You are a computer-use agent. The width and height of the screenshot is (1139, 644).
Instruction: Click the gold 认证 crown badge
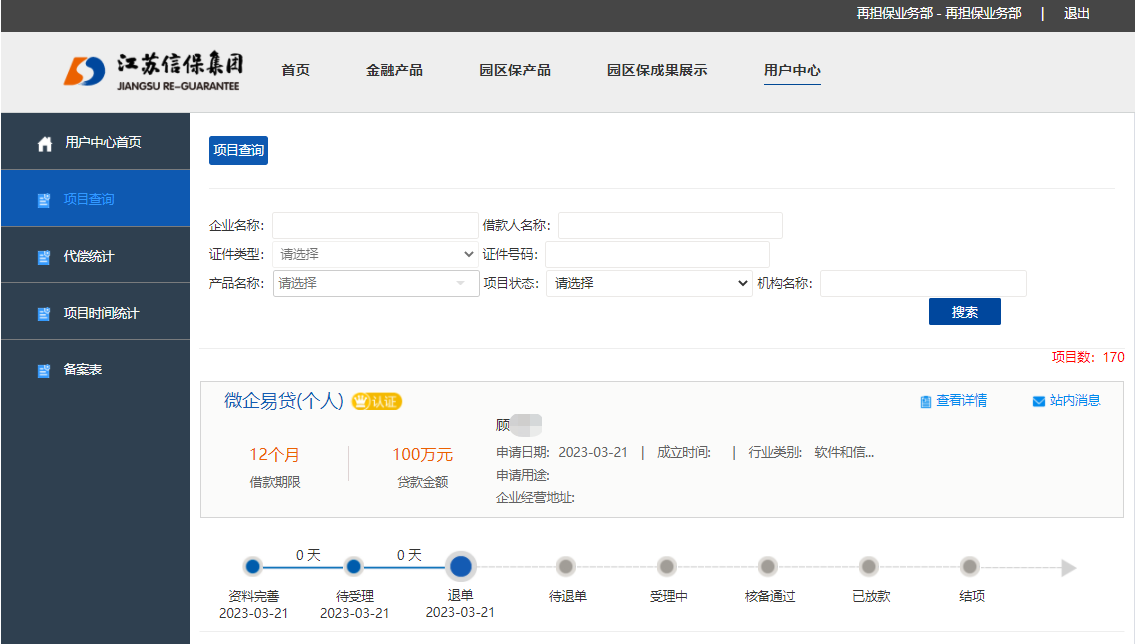click(x=377, y=402)
